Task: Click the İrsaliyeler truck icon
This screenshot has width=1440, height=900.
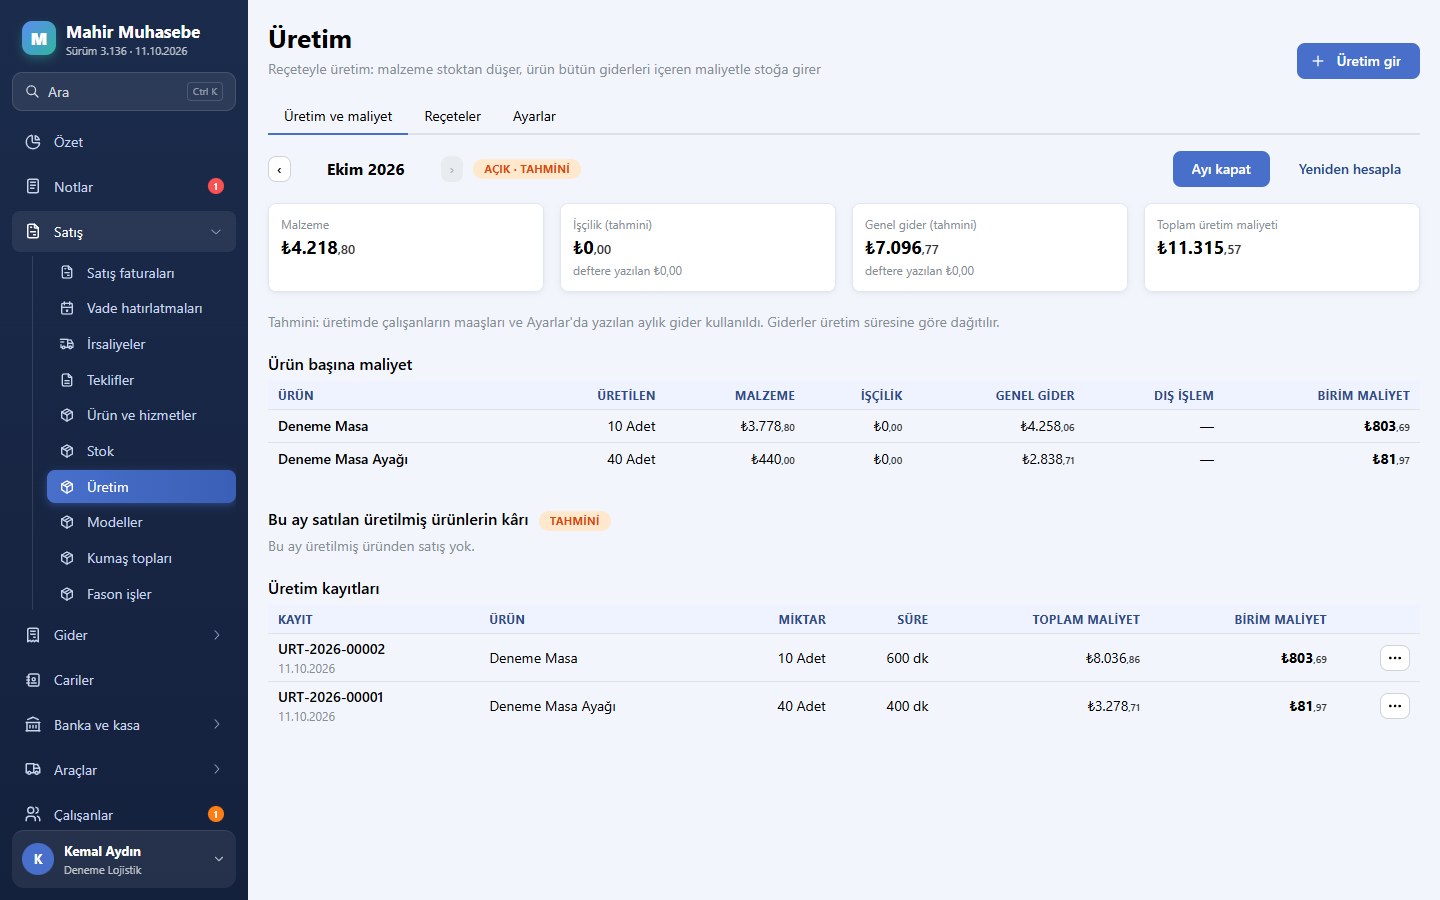Action: click(67, 344)
